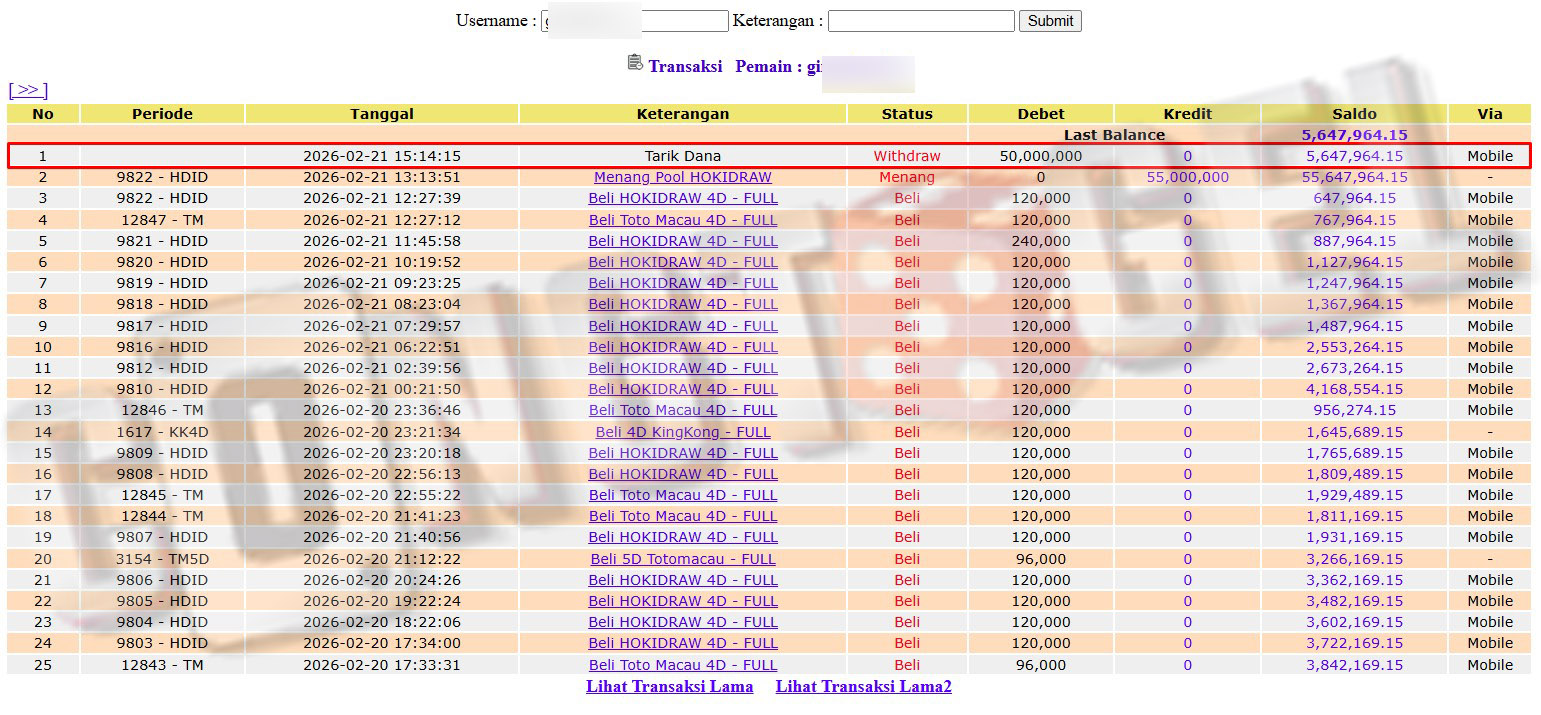Click Beli Toto Macau 4D link in row 4

click(x=682, y=220)
